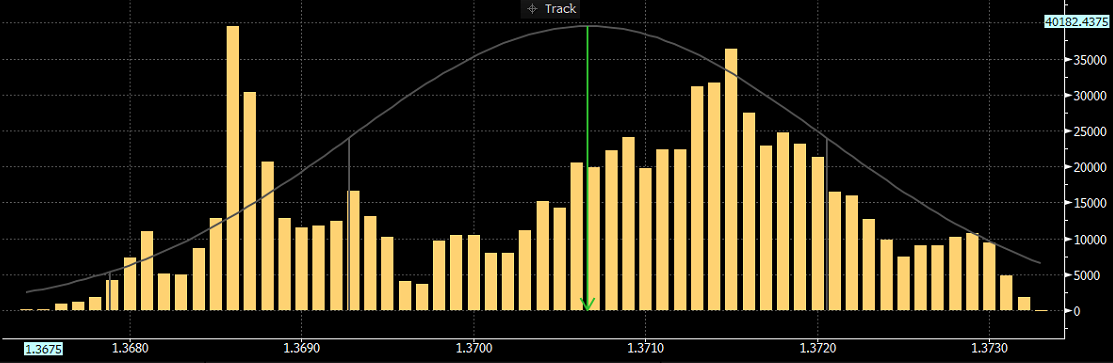Click the 35000 y-axis label
The image size is (1113, 363).
1090,60
